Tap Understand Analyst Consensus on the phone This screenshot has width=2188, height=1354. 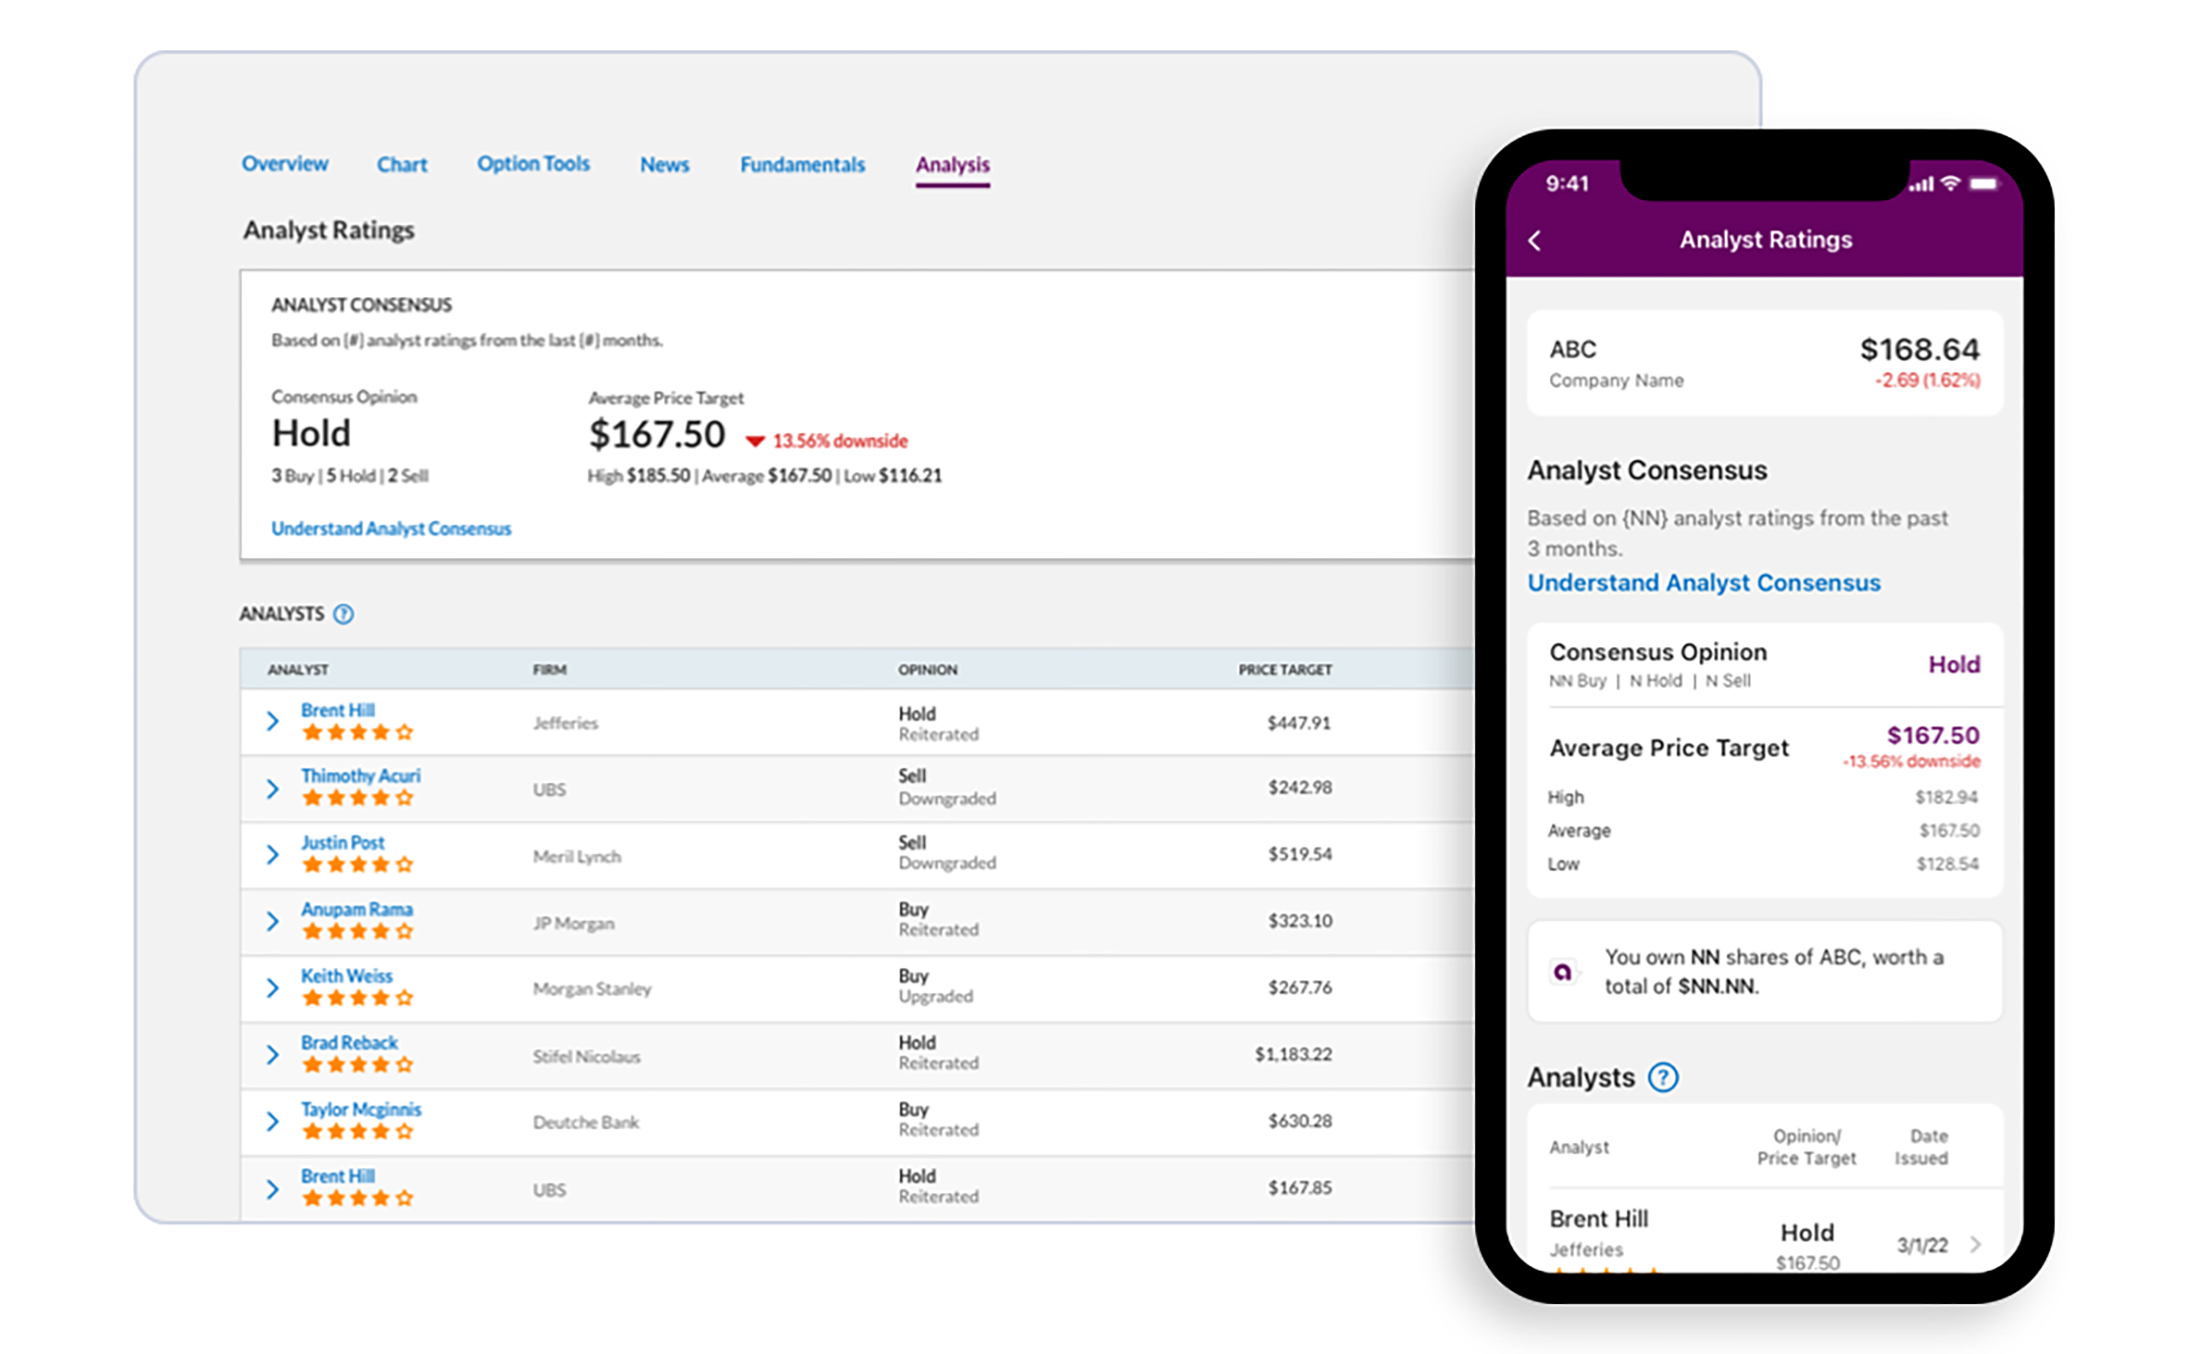1703,582
